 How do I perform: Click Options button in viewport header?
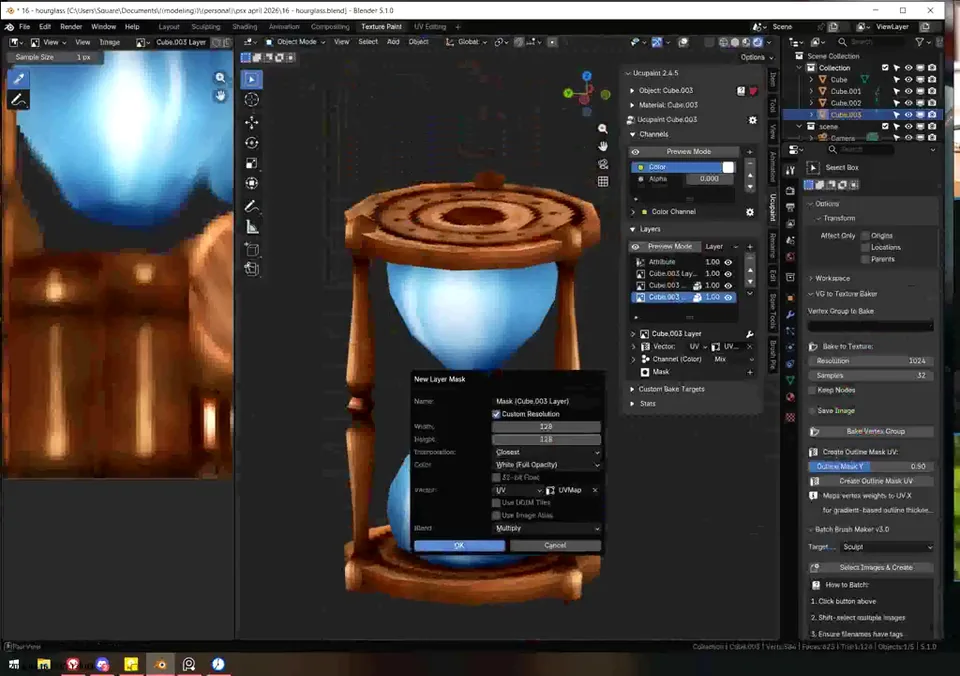click(x=757, y=57)
